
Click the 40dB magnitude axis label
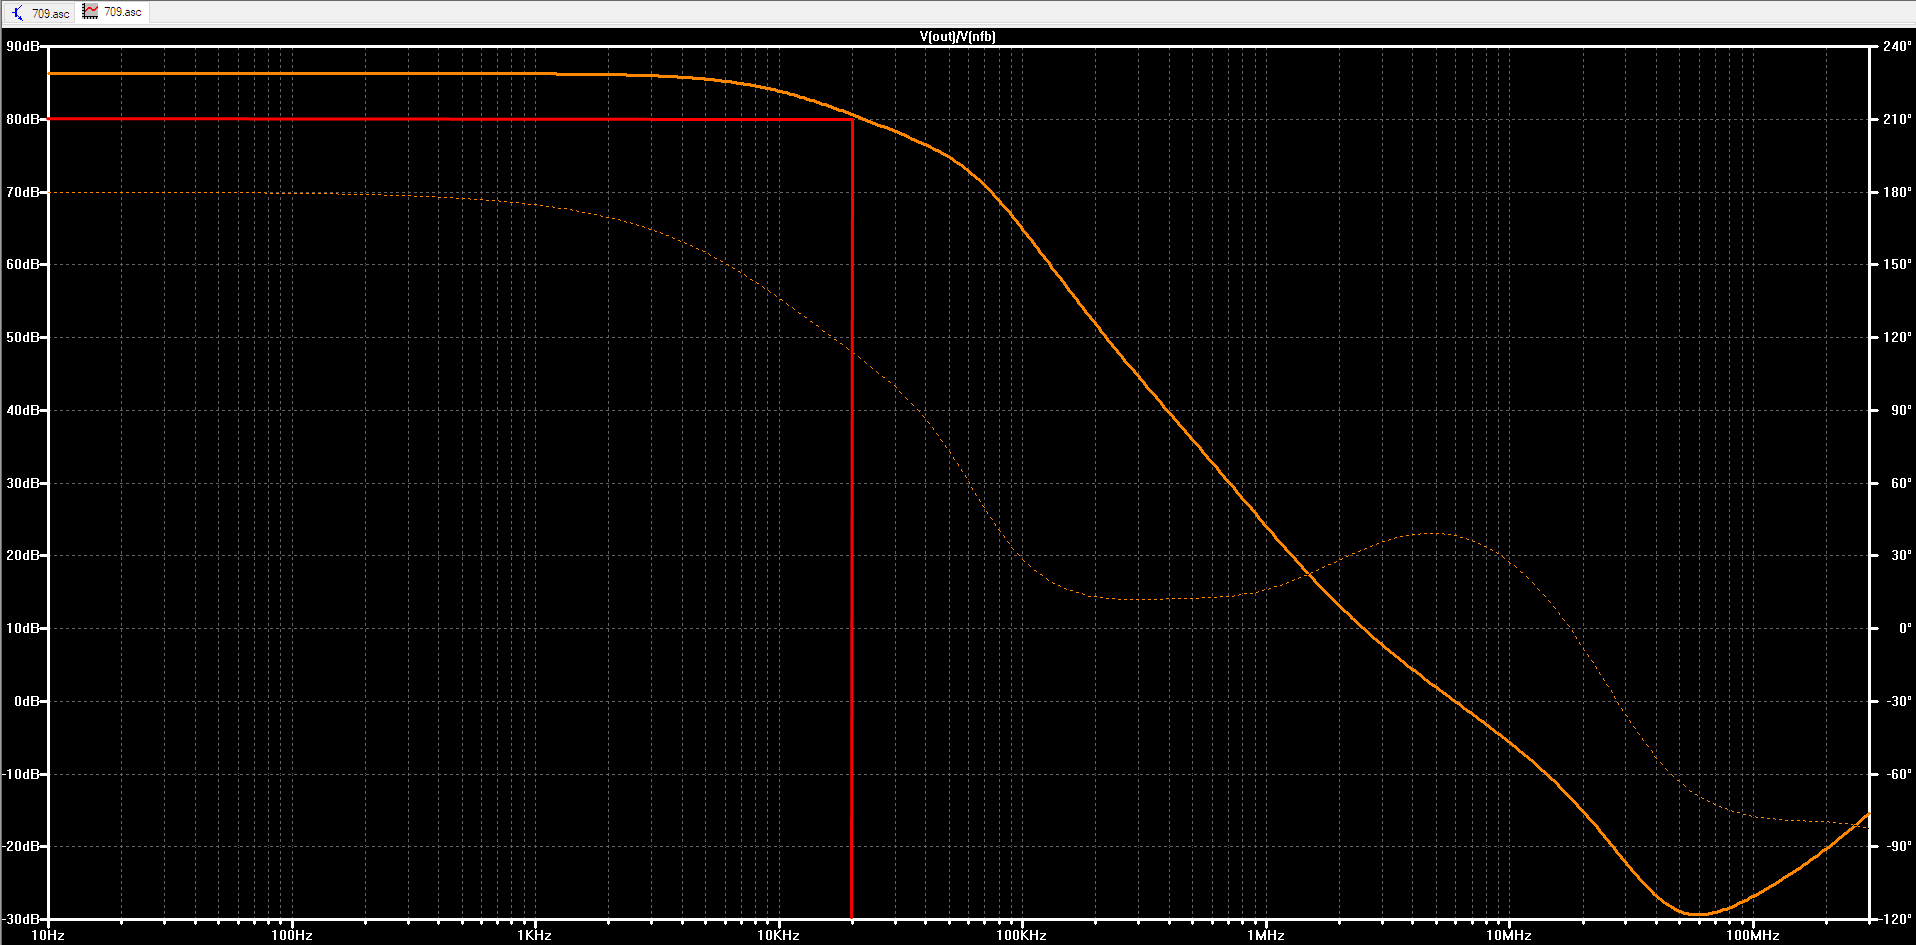coord(23,410)
